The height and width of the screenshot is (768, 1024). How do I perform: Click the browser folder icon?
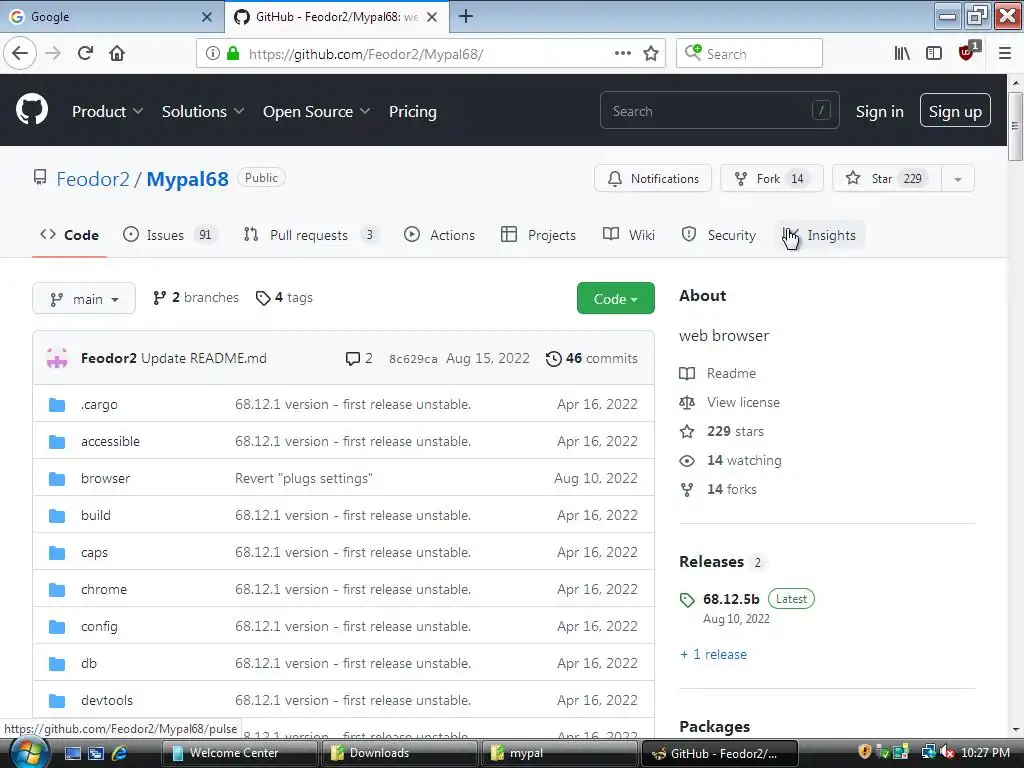coord(57,479)
